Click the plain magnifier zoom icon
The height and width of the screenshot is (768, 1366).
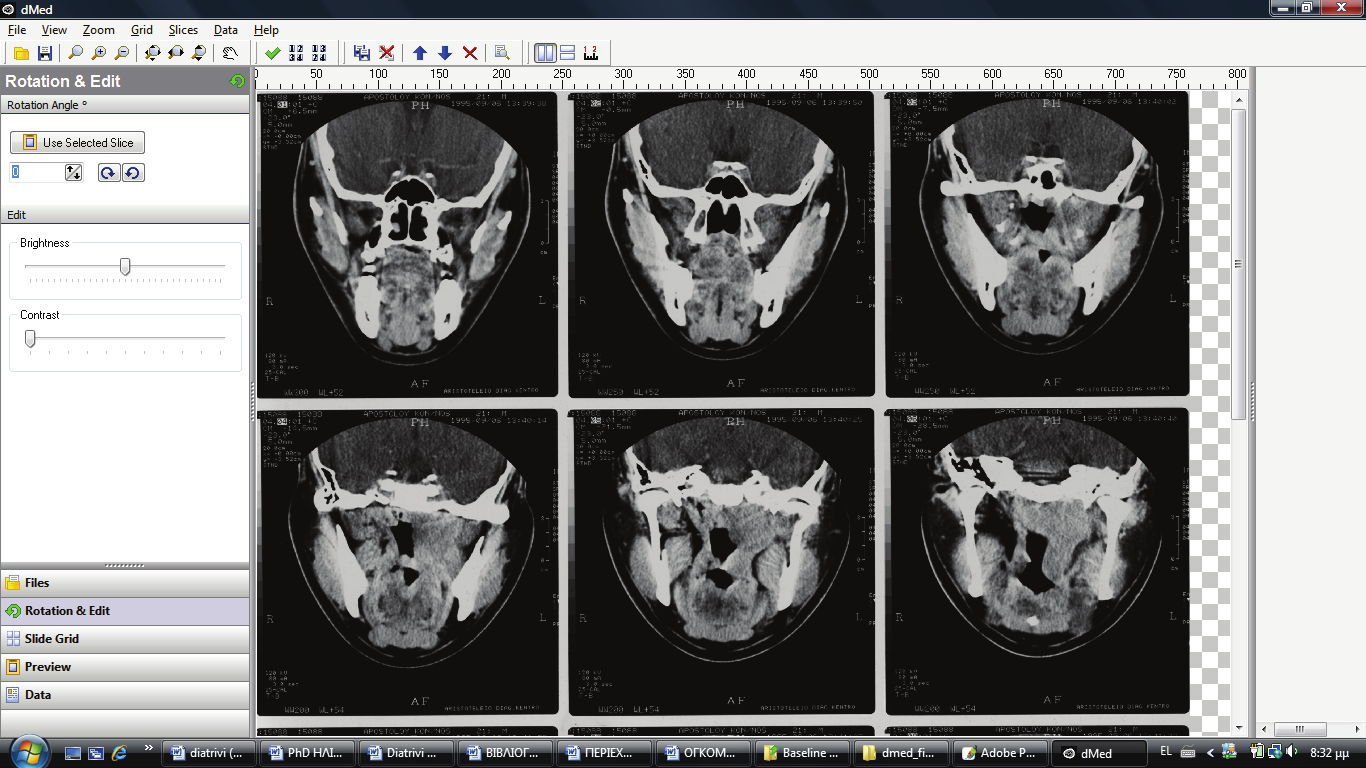(75, 53)
